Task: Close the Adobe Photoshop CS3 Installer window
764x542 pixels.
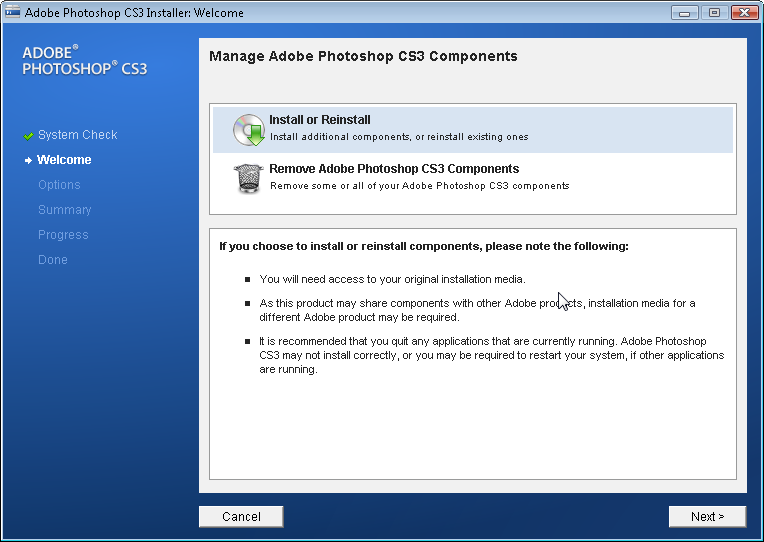Action: pos(743,13)
